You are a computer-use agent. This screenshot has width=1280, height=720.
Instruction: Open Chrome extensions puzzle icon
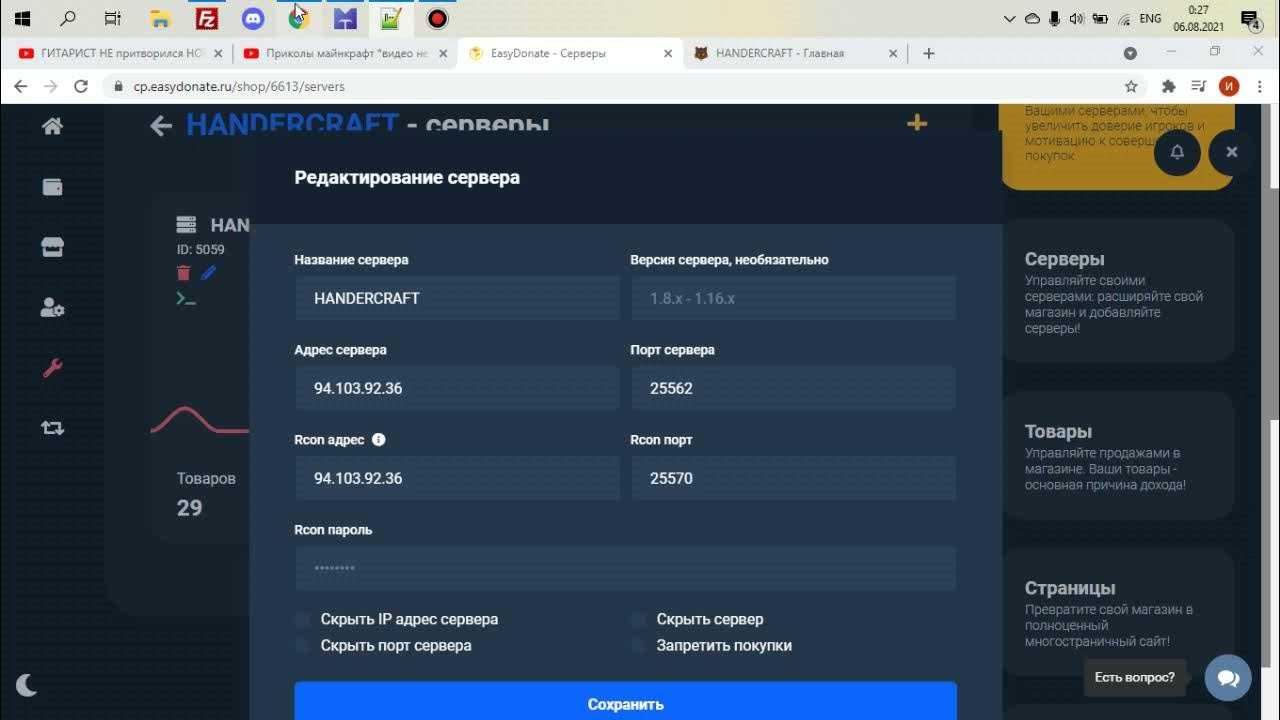tap(1168, 87)
